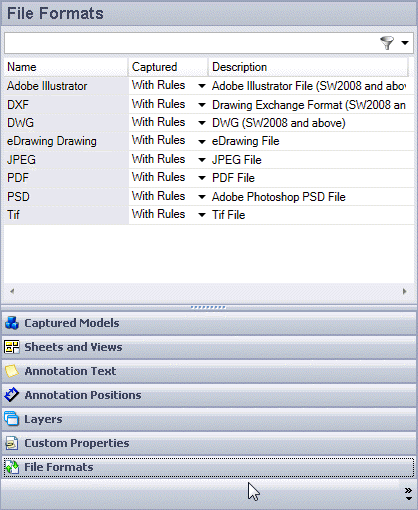Image resolution: width=418 pixels, height=510 pixels.
Task: Click the File Formats icon
Action: click(x=12, y=467)
